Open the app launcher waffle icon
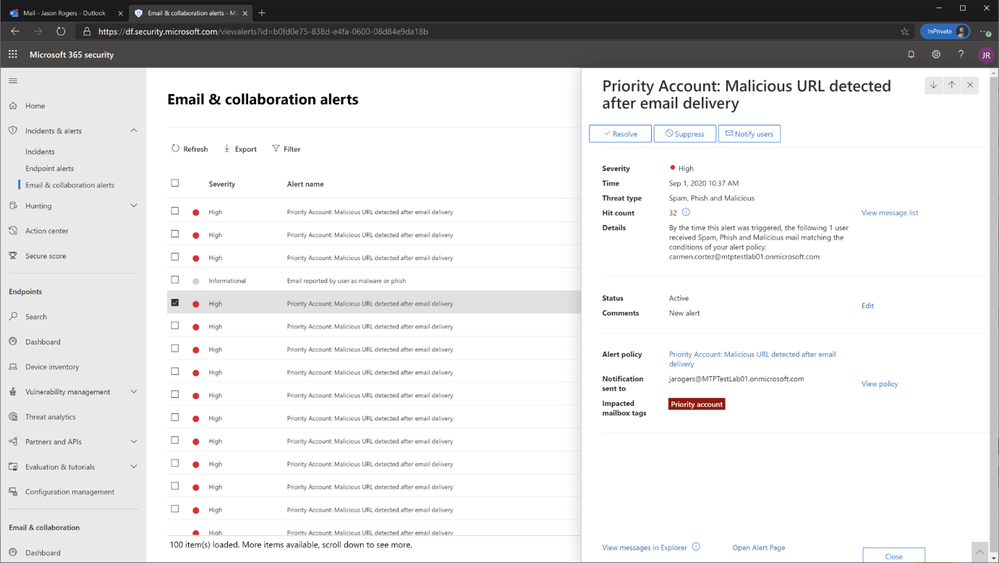 [x=13, y=55]
